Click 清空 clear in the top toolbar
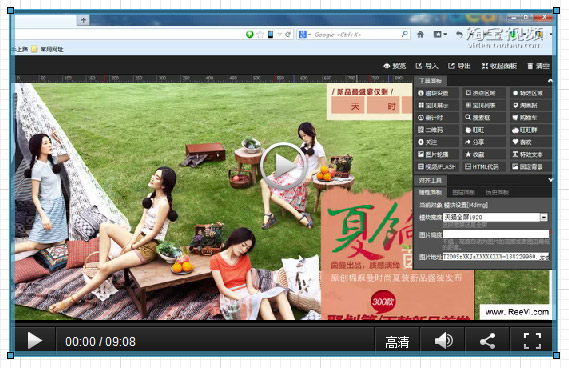Viewport: 569px width, 368px height. [539, 66]
